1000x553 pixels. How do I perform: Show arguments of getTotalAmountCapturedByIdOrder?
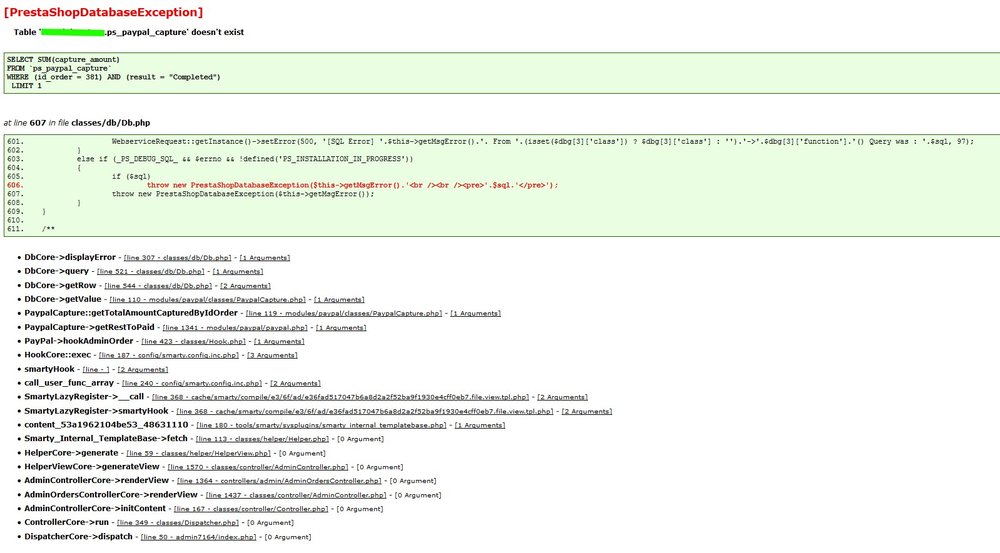coord(476,314)
